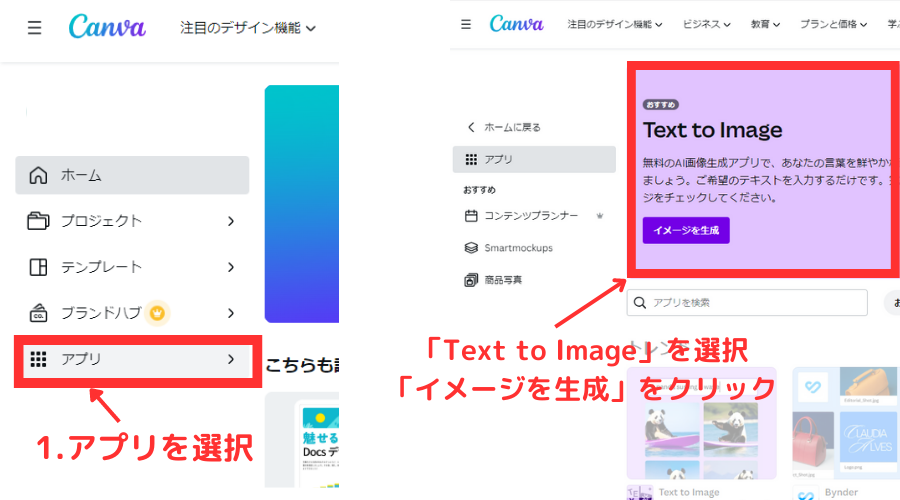Open the テンプレート sidebar item
This screenshot has height=500, width=900.
pos(132,267)
